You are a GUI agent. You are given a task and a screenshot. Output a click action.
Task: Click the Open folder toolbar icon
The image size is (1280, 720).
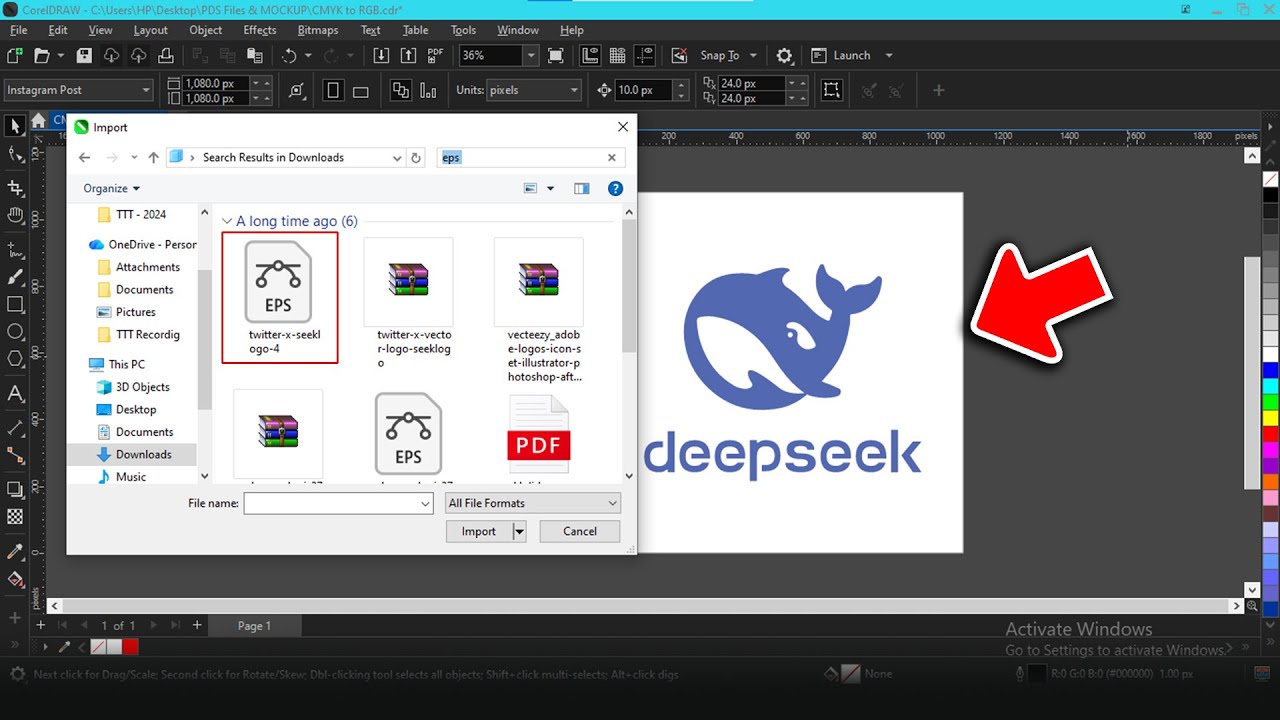(x=42, y=56)
